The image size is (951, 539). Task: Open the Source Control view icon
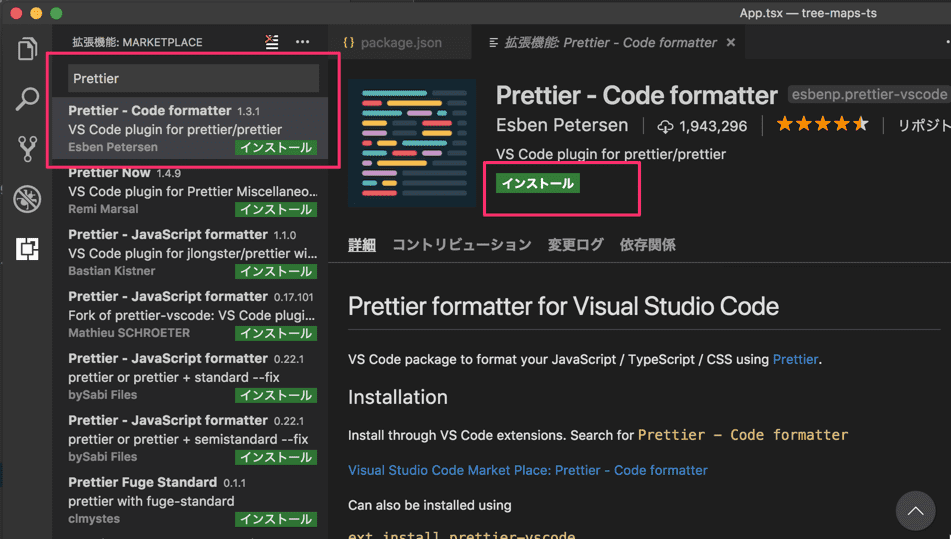point(27,149)
